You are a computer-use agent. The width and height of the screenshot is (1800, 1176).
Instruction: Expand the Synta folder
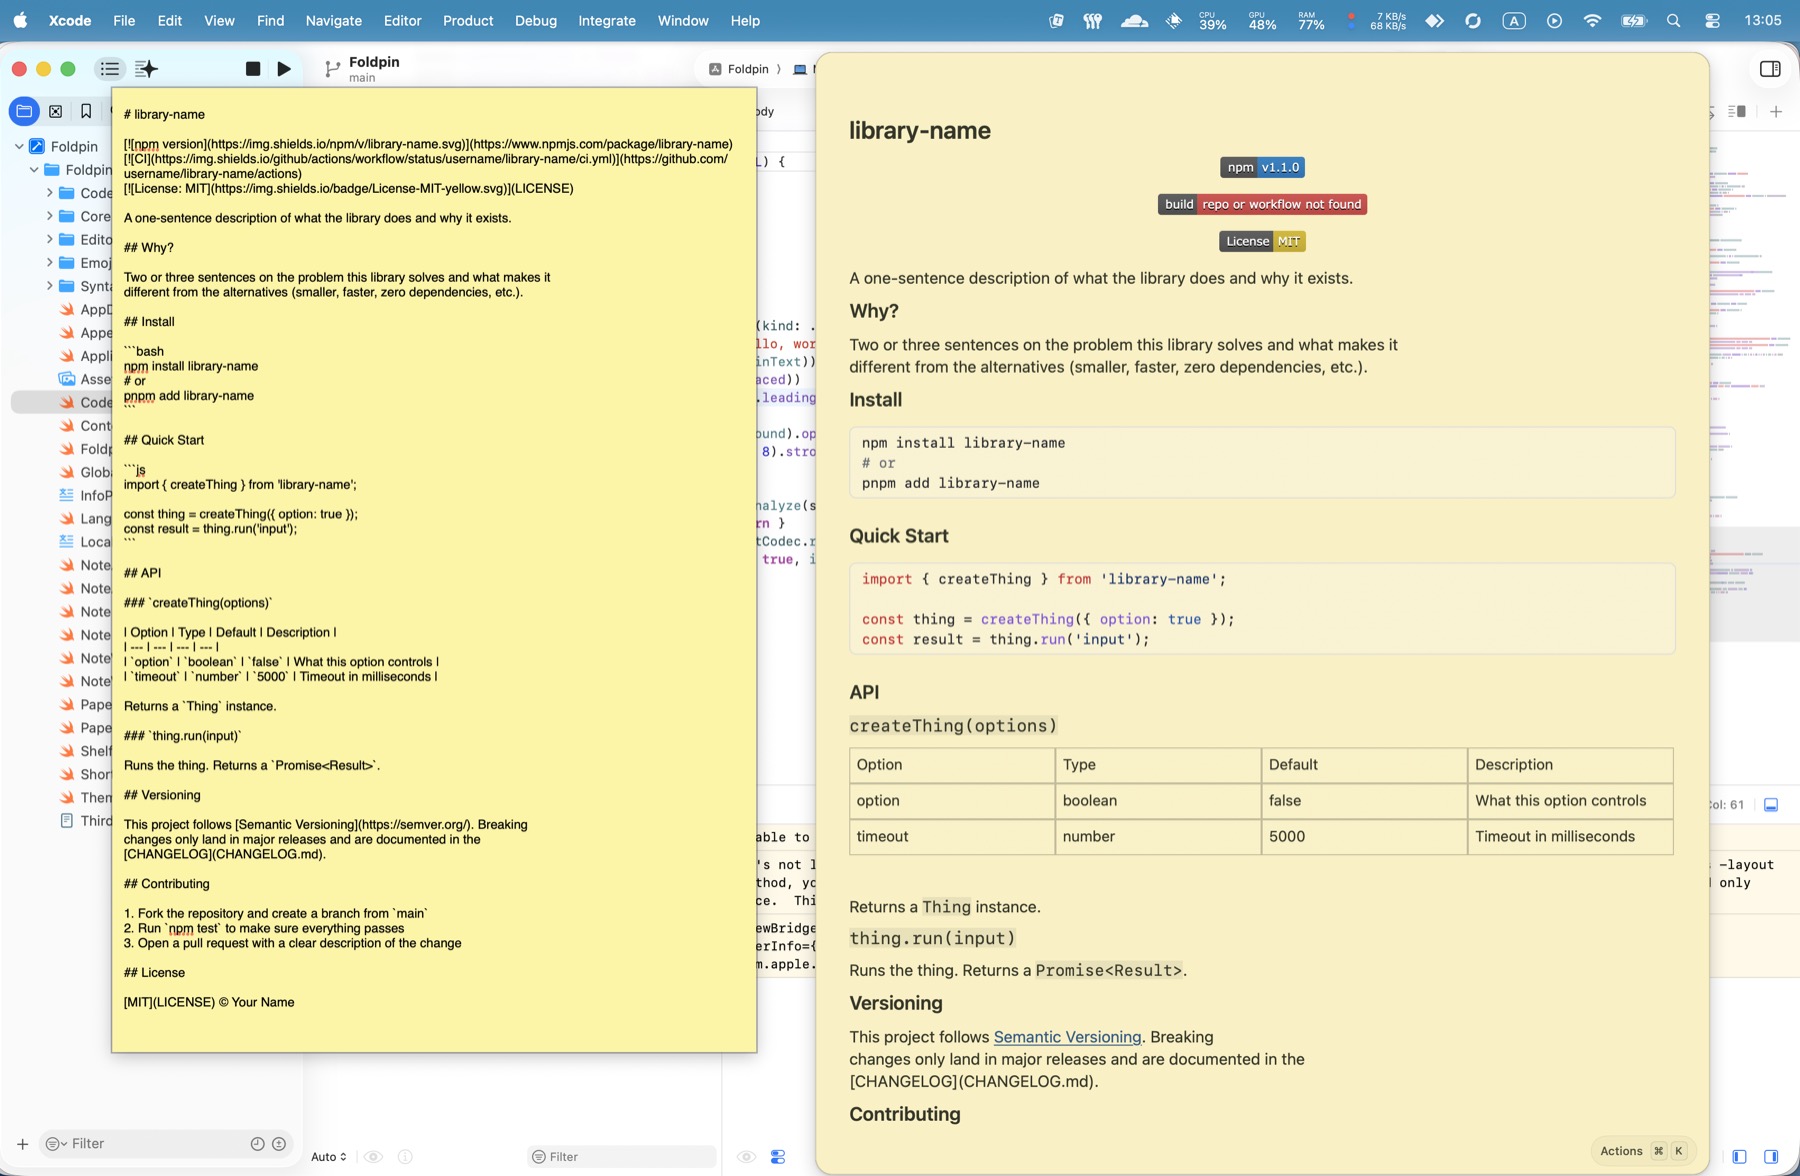[49, 286]
